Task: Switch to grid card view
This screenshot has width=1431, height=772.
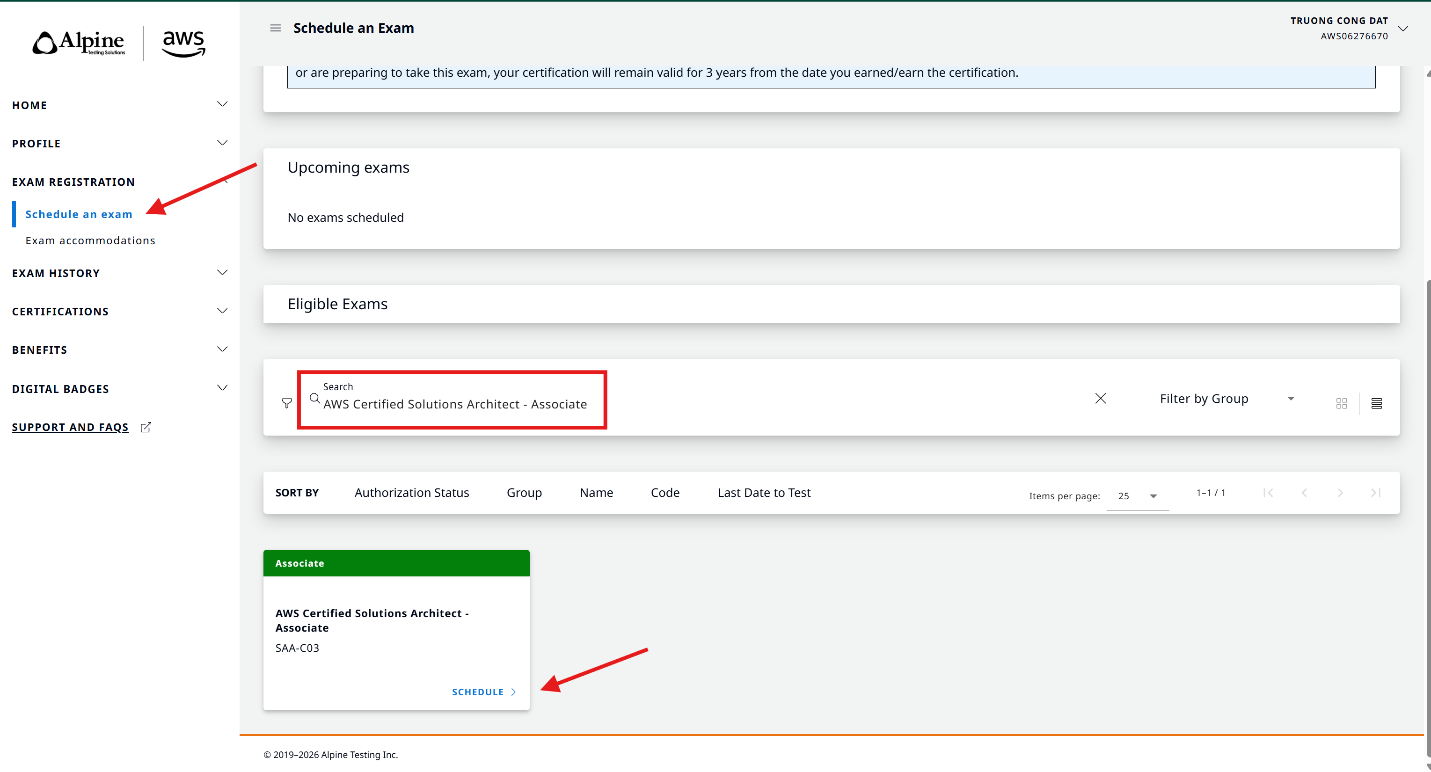Action: (1342, 404)
